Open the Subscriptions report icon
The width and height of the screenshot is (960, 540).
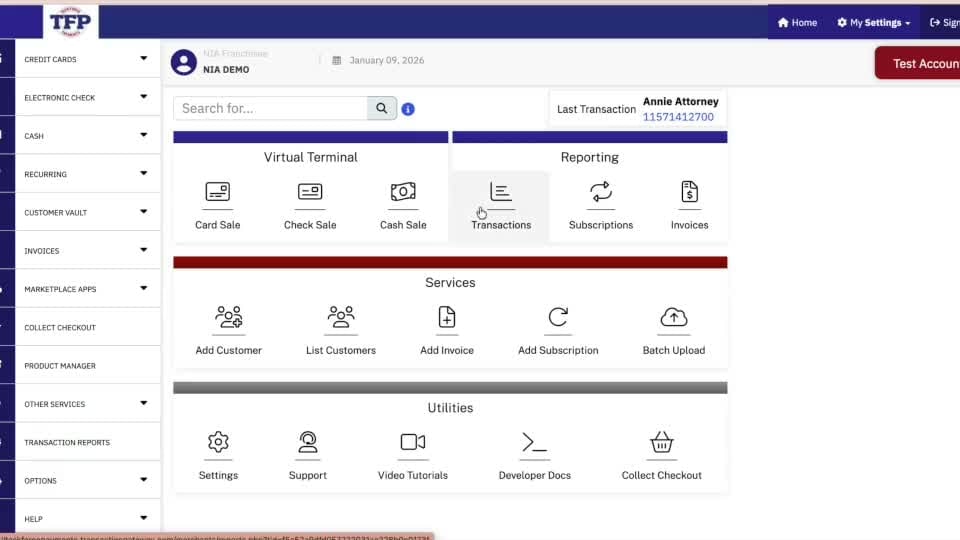[601, 192]
